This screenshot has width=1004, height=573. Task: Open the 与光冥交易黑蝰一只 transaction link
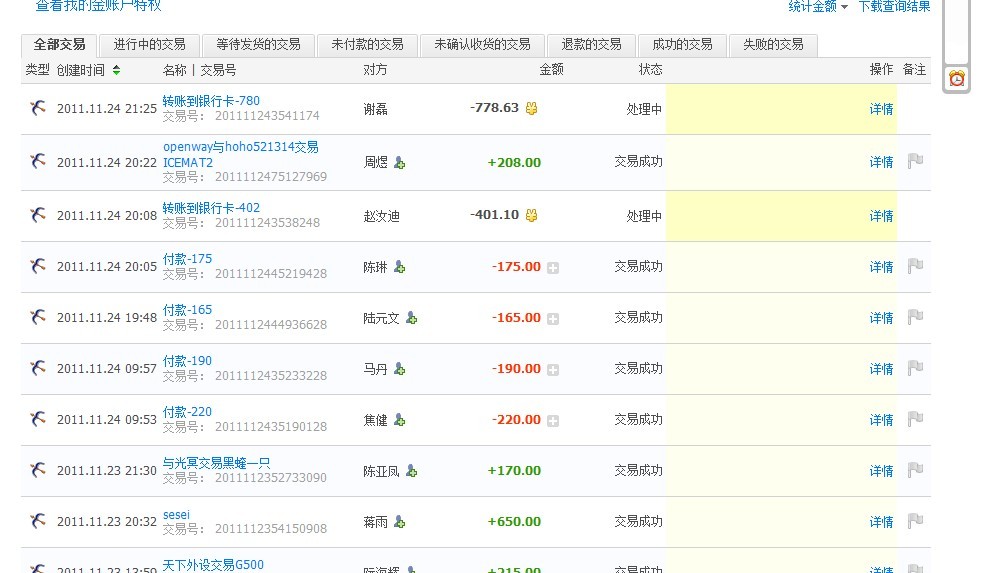point(216,463)
